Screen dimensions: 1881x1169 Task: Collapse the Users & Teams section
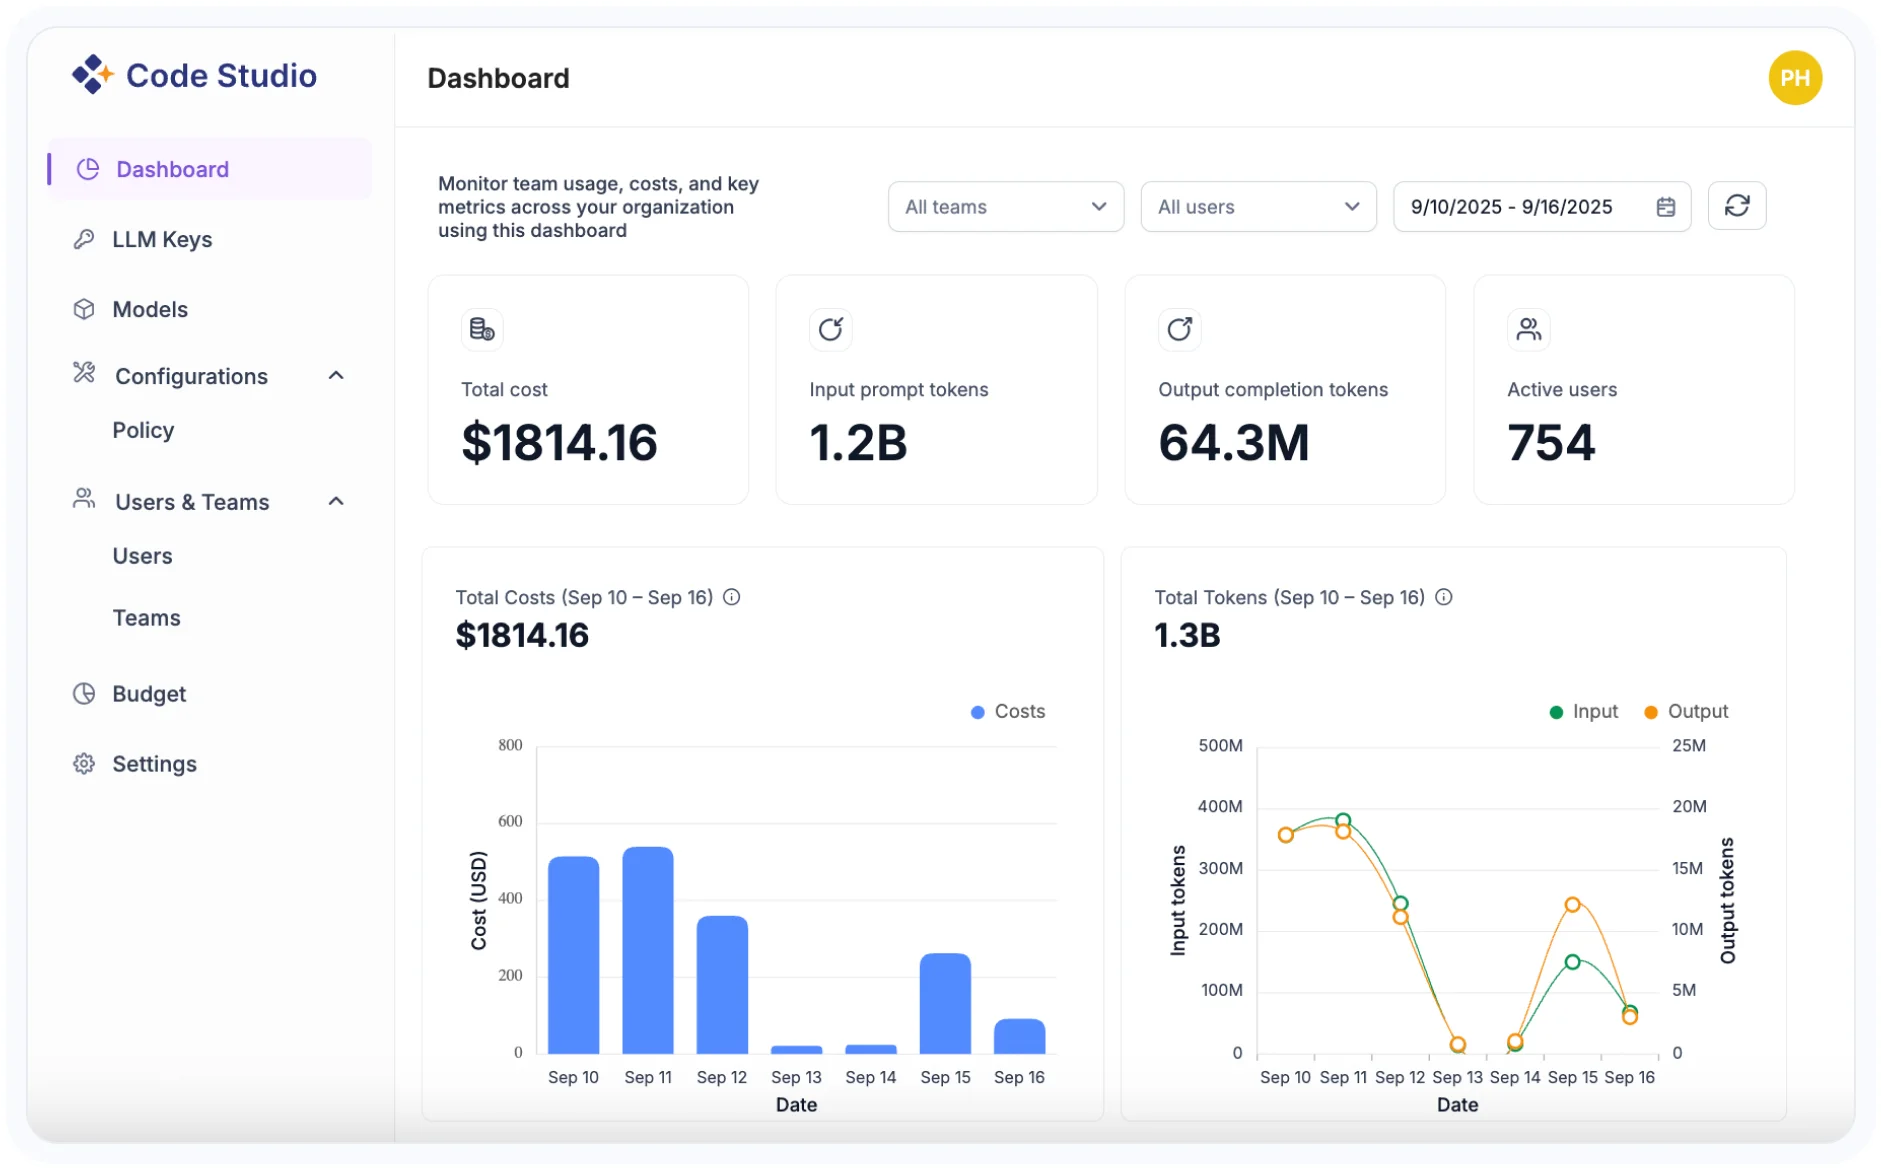tap(336, 501)
